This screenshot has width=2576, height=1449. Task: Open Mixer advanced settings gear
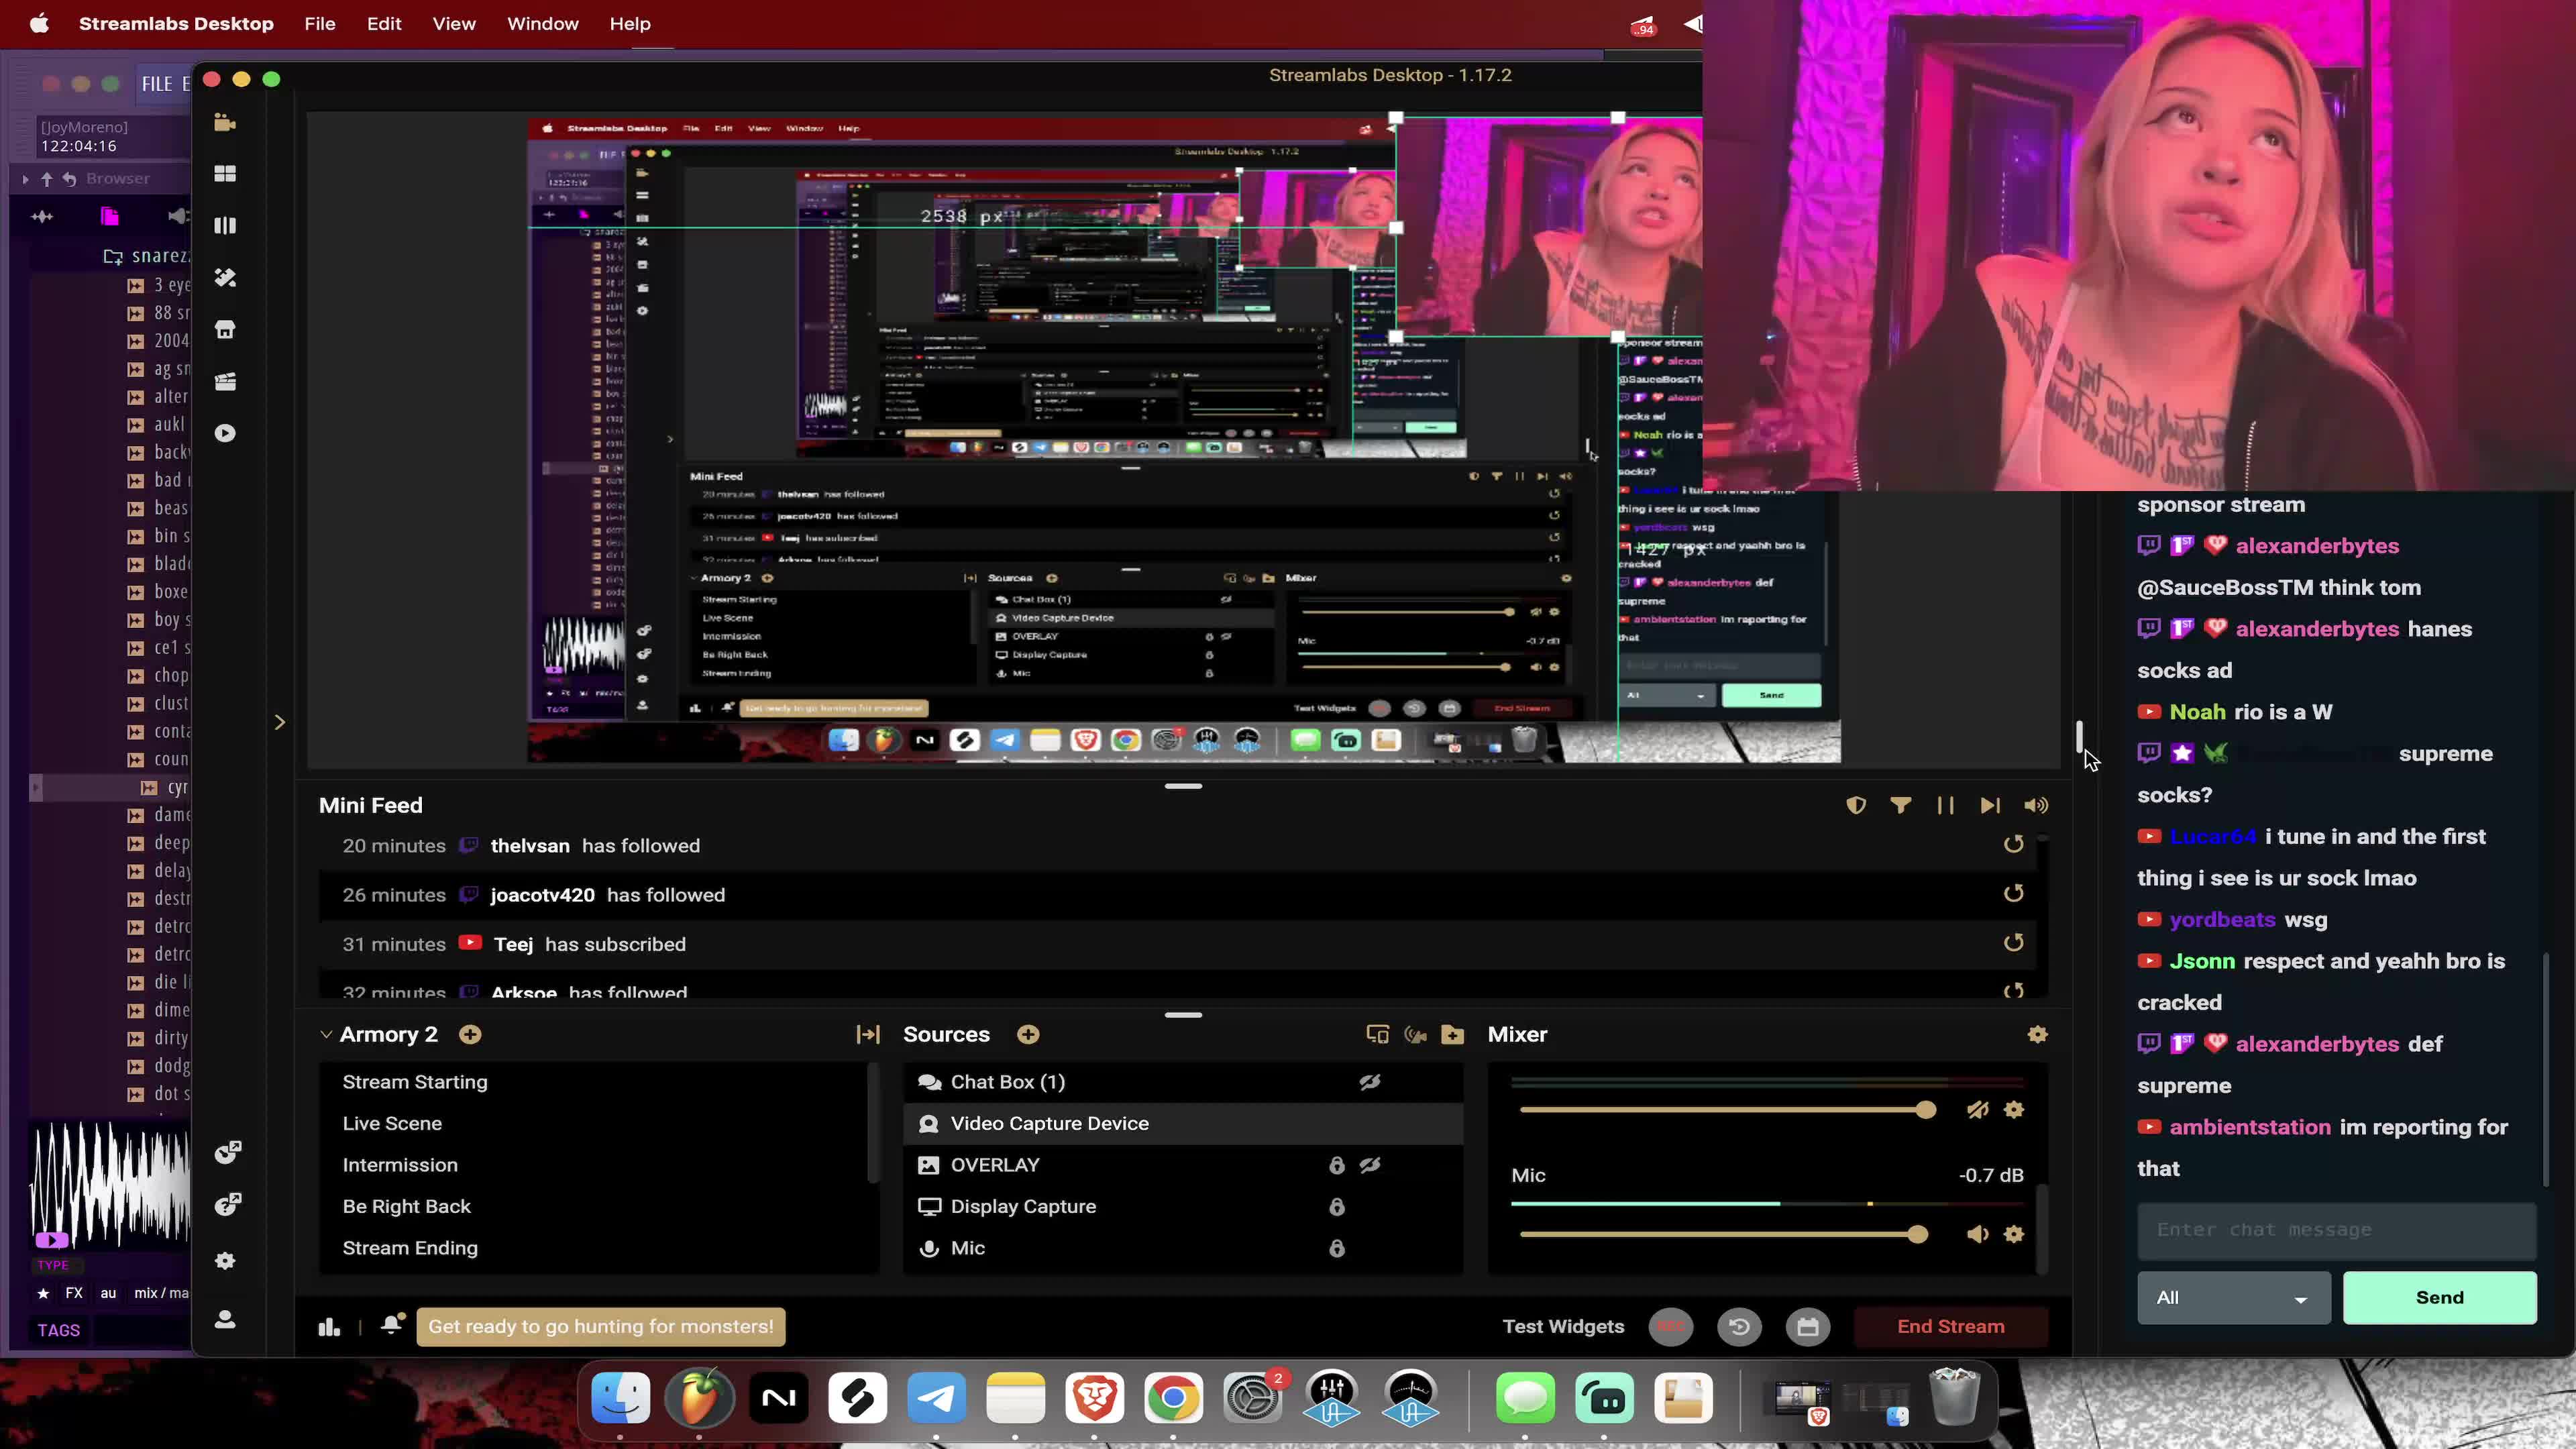coord(2037,1035)
